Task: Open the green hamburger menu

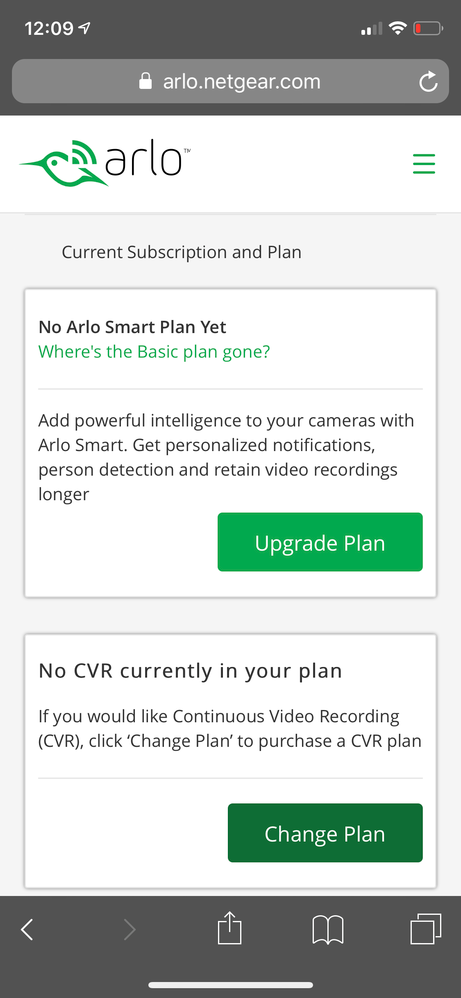Action: click(423, 164)
